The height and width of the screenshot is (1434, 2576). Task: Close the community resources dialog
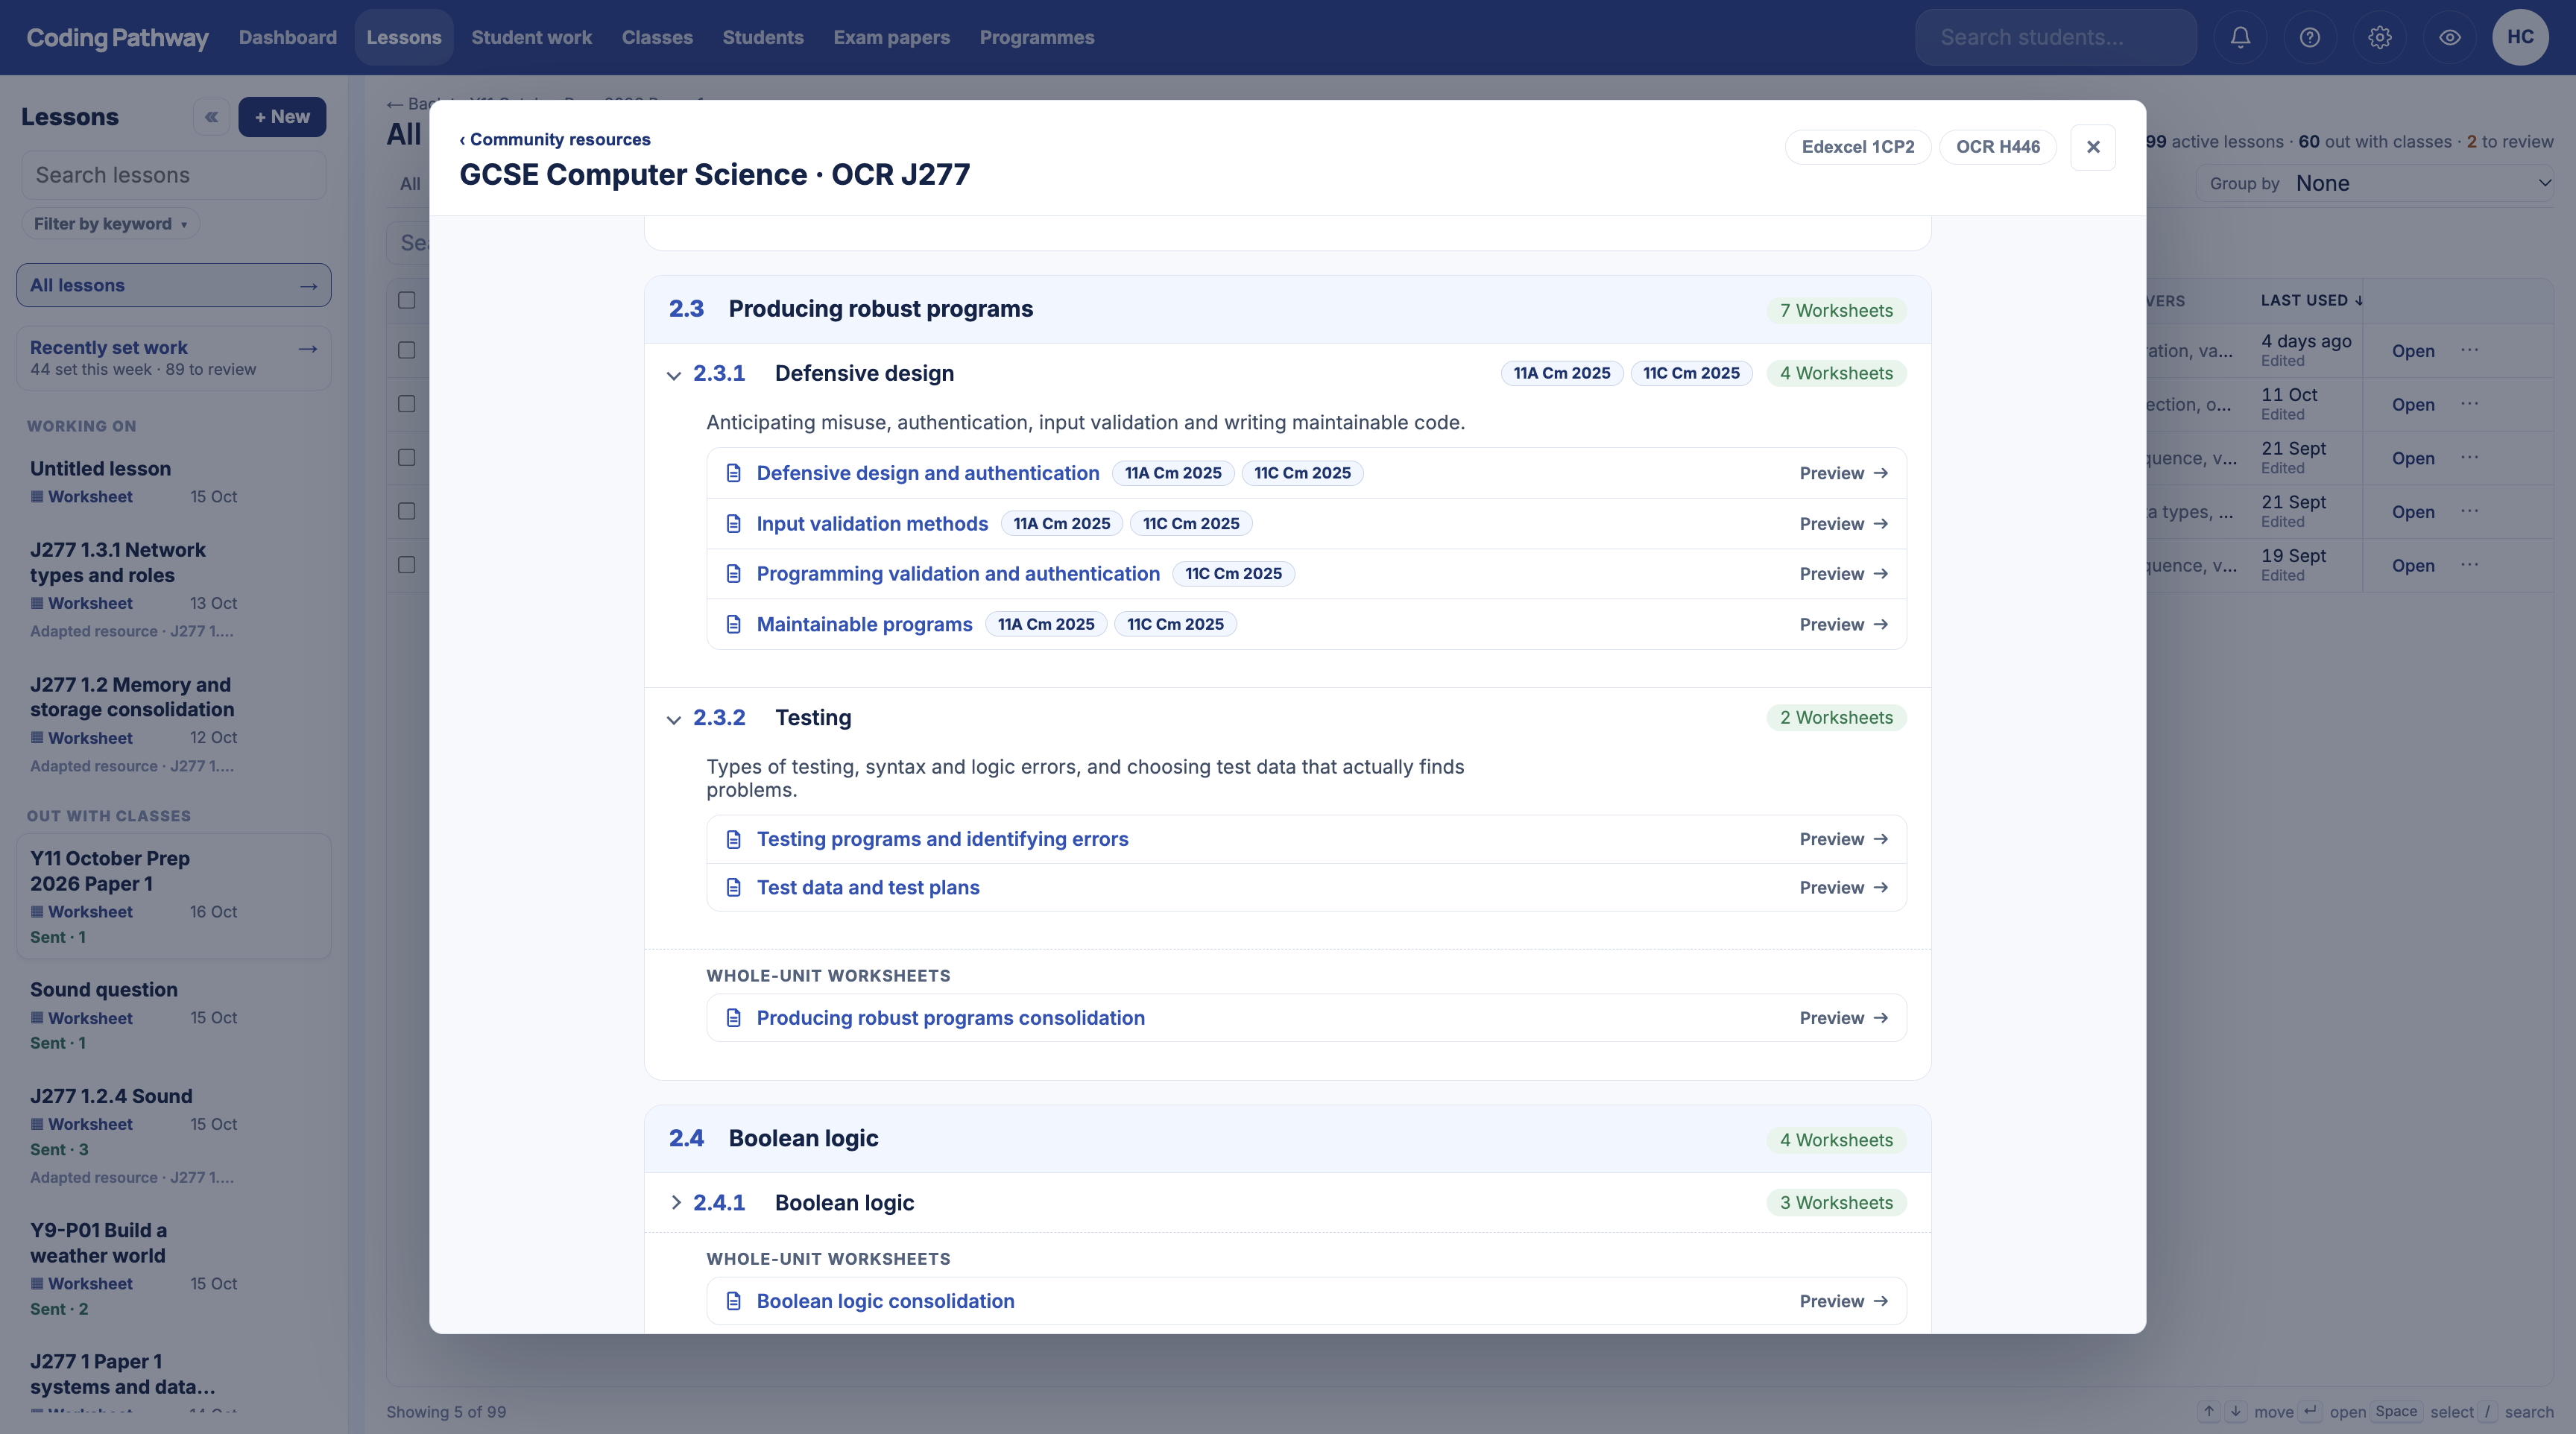click(2093, 147)
